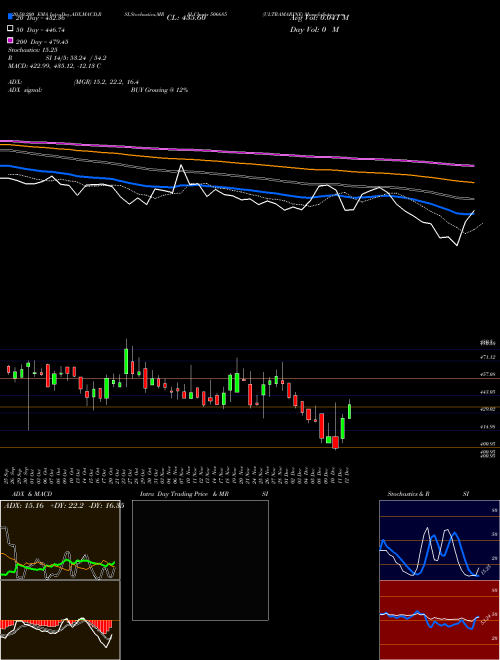Click inside the empty intraday chart box
500x660 pixels.
tap(200, 560)
